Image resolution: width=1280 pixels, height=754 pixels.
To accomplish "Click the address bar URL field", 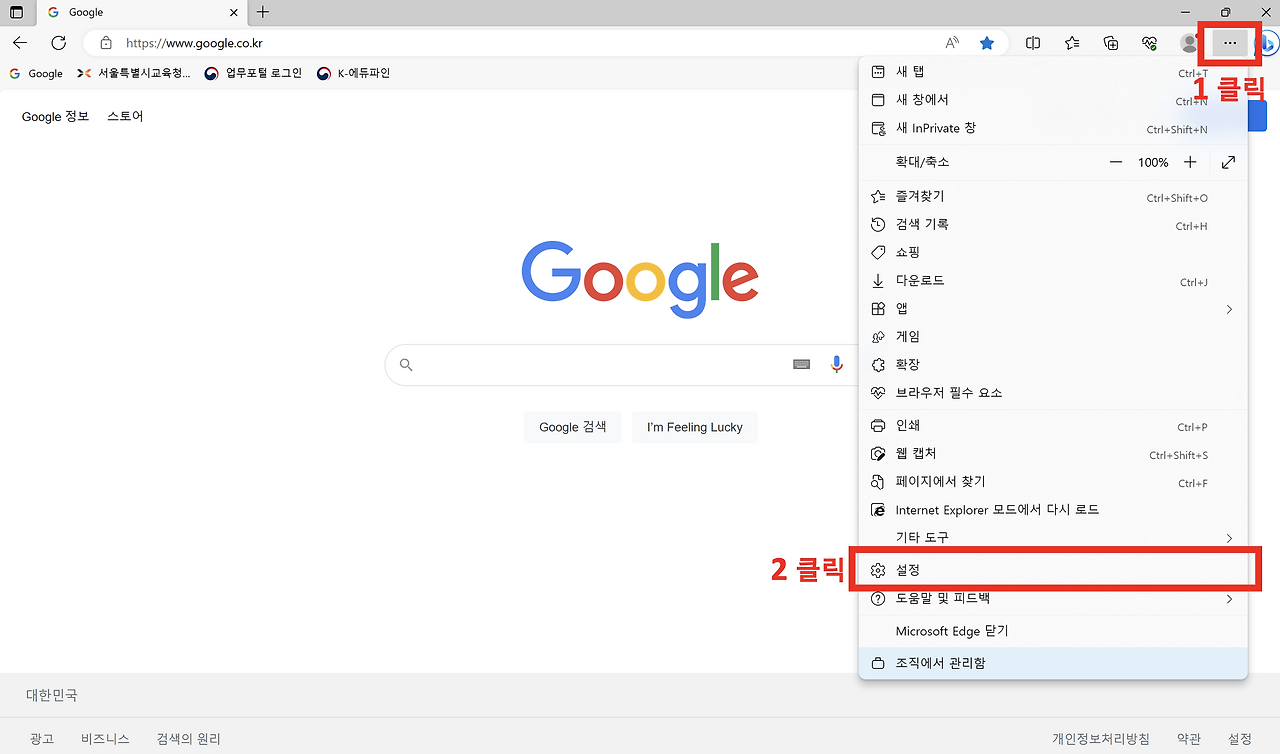I will coord(530,43).
